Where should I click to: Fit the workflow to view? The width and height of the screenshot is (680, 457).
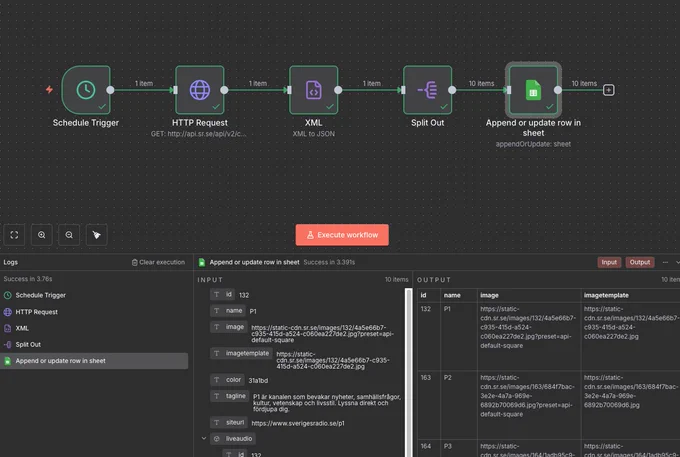(14, 235)
